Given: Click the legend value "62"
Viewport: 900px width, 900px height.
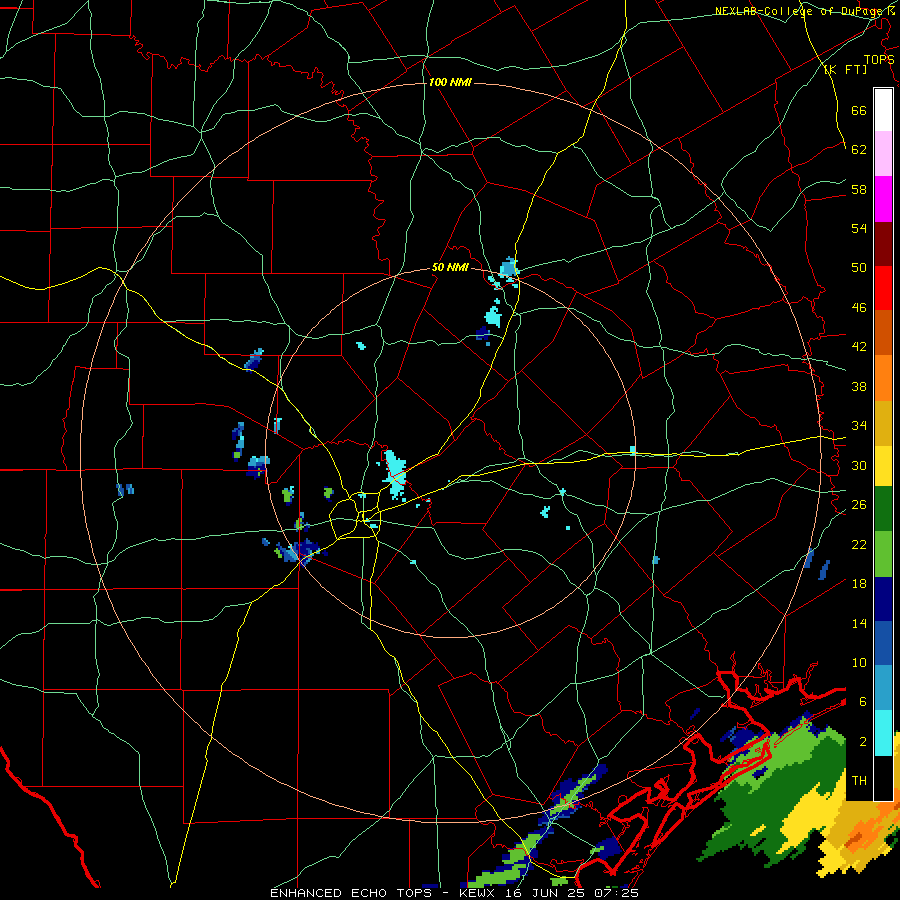Looking at the screenshot, I should coord(859,150).
